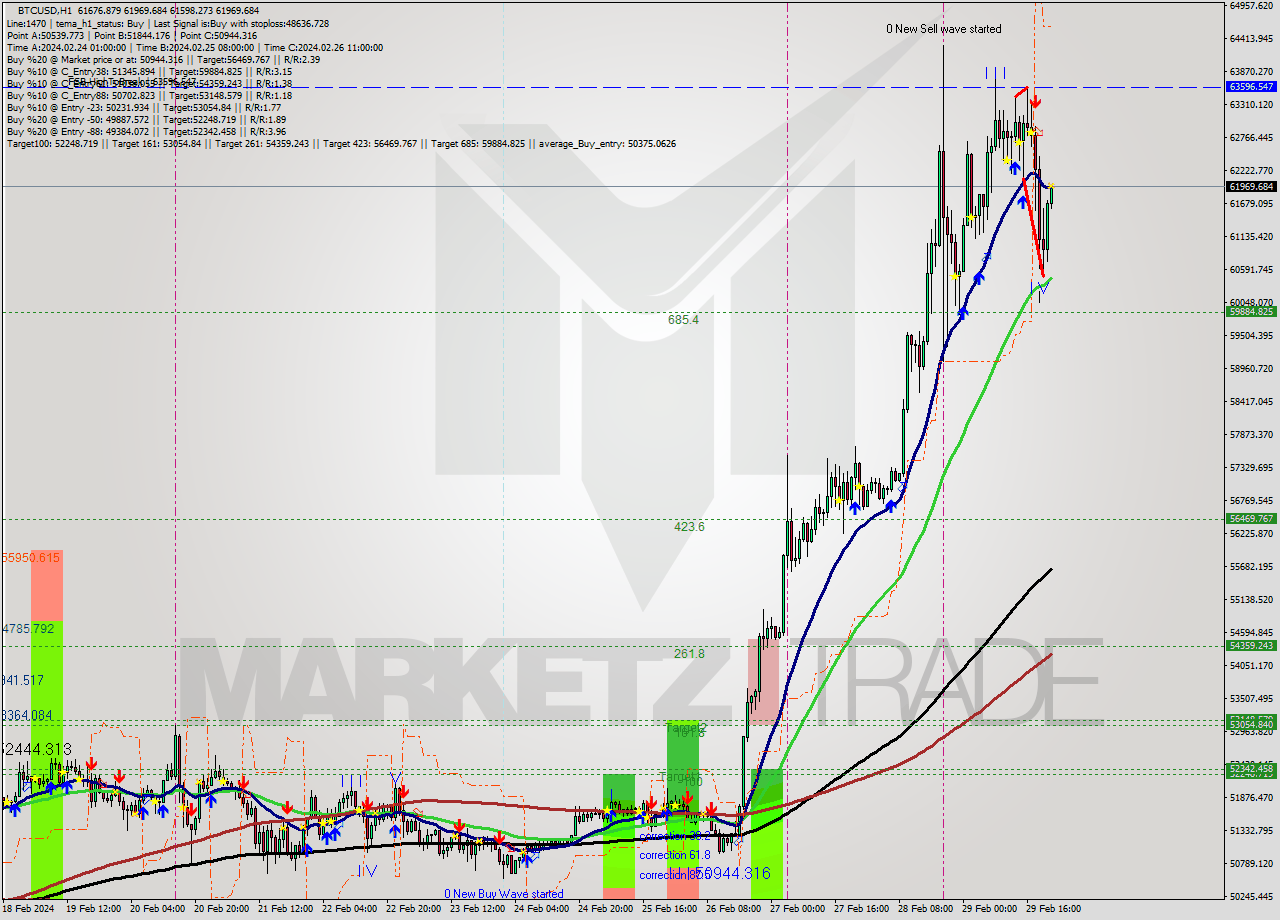Click the 'Point A:50539.773' info line
This screenshot has height=920, width=1280.
(x=132, y=35)
